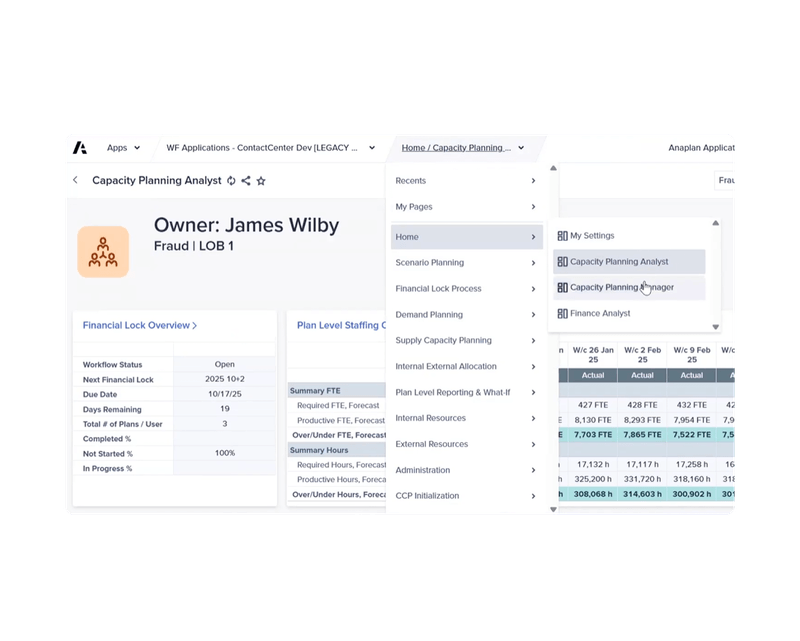Open the Financial Lock Overview link
Screen dimensions: 800x641
coord(140,325)
